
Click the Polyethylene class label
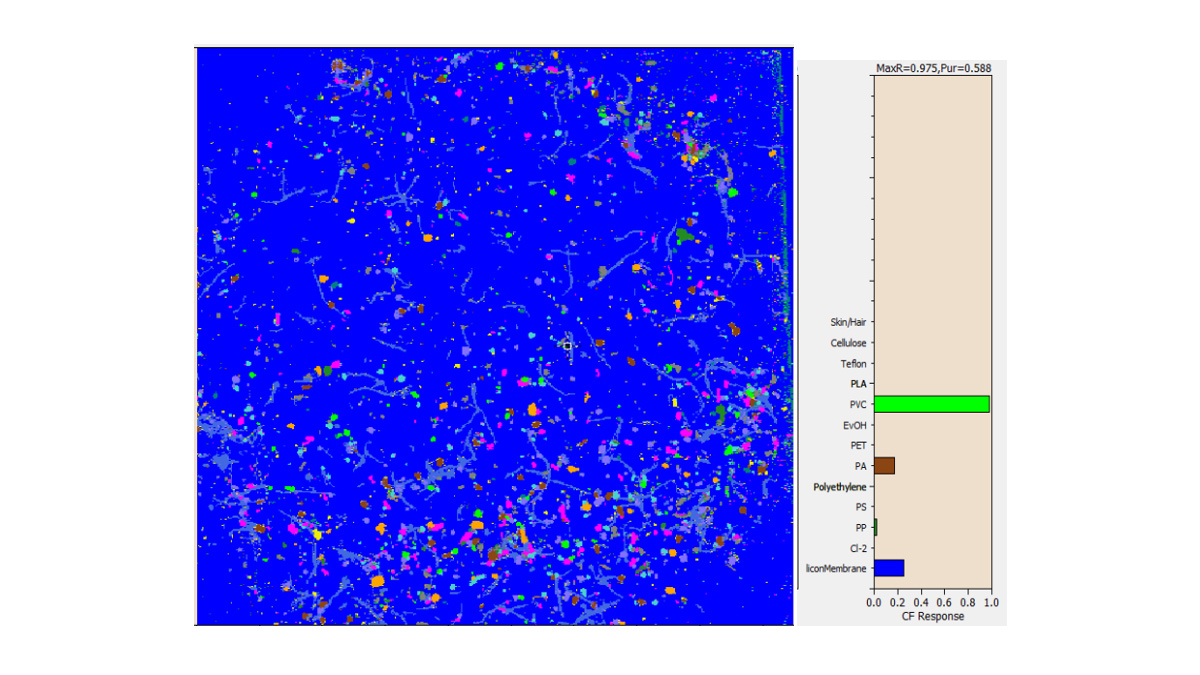click(x=840, y=487)
